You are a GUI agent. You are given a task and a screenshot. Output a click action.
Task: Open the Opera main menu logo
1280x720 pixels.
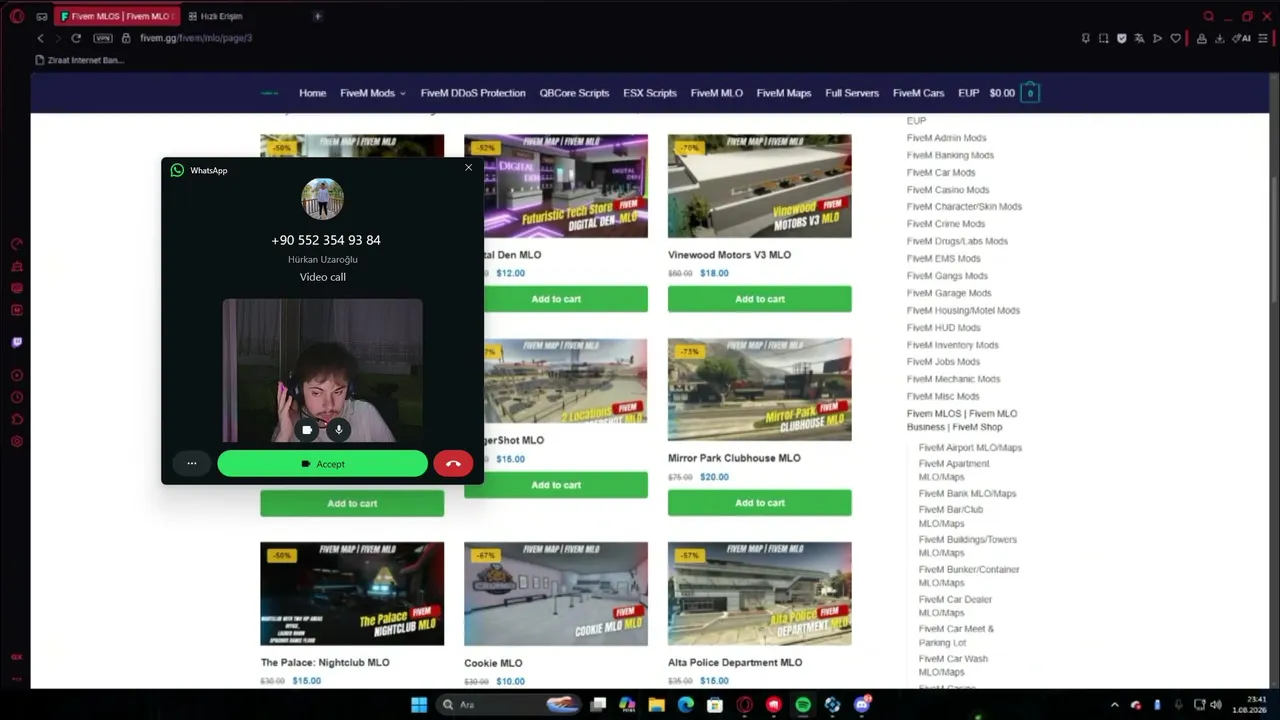pyautogui.click(x=16, y=16)
